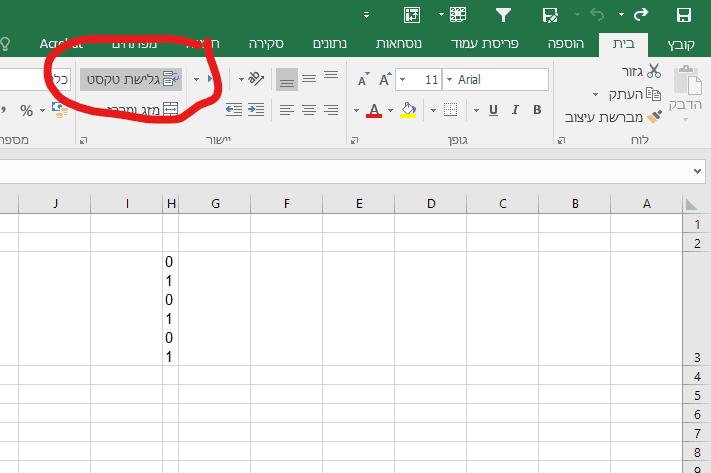Toggle Bold (B) formatting
The image size is (711, 473).
tap(537, 110)
